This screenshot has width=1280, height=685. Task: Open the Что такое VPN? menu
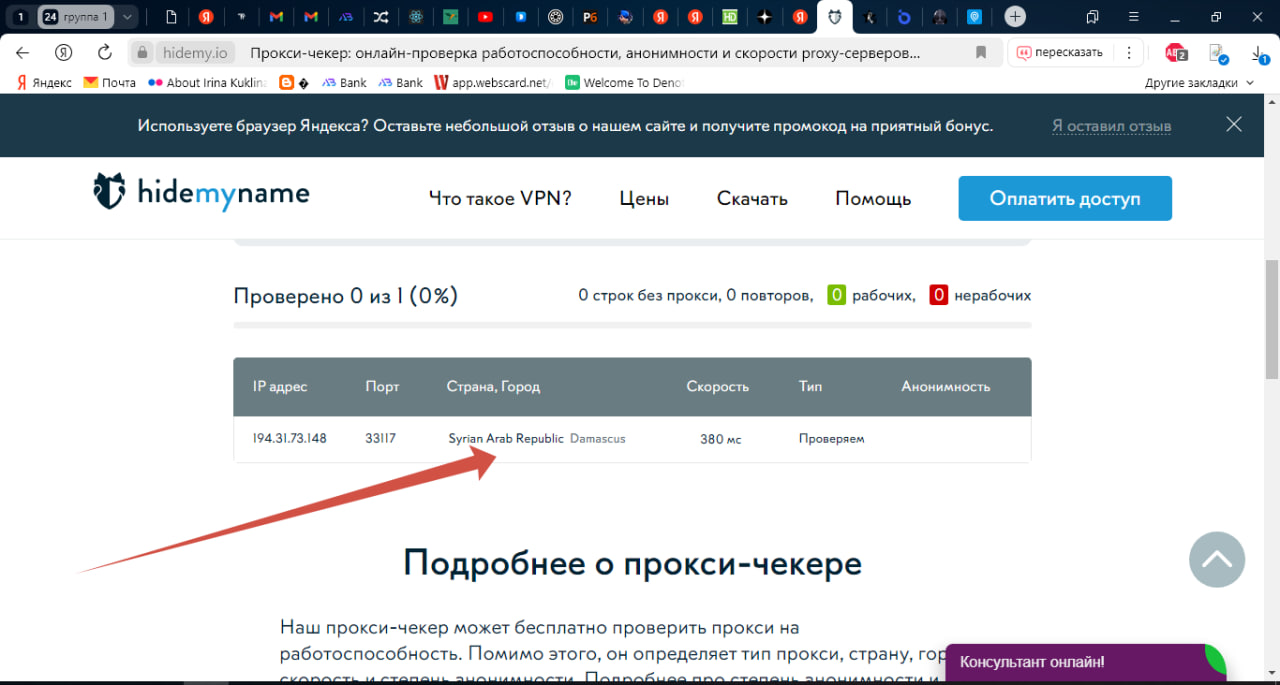(x=500, y=198)
